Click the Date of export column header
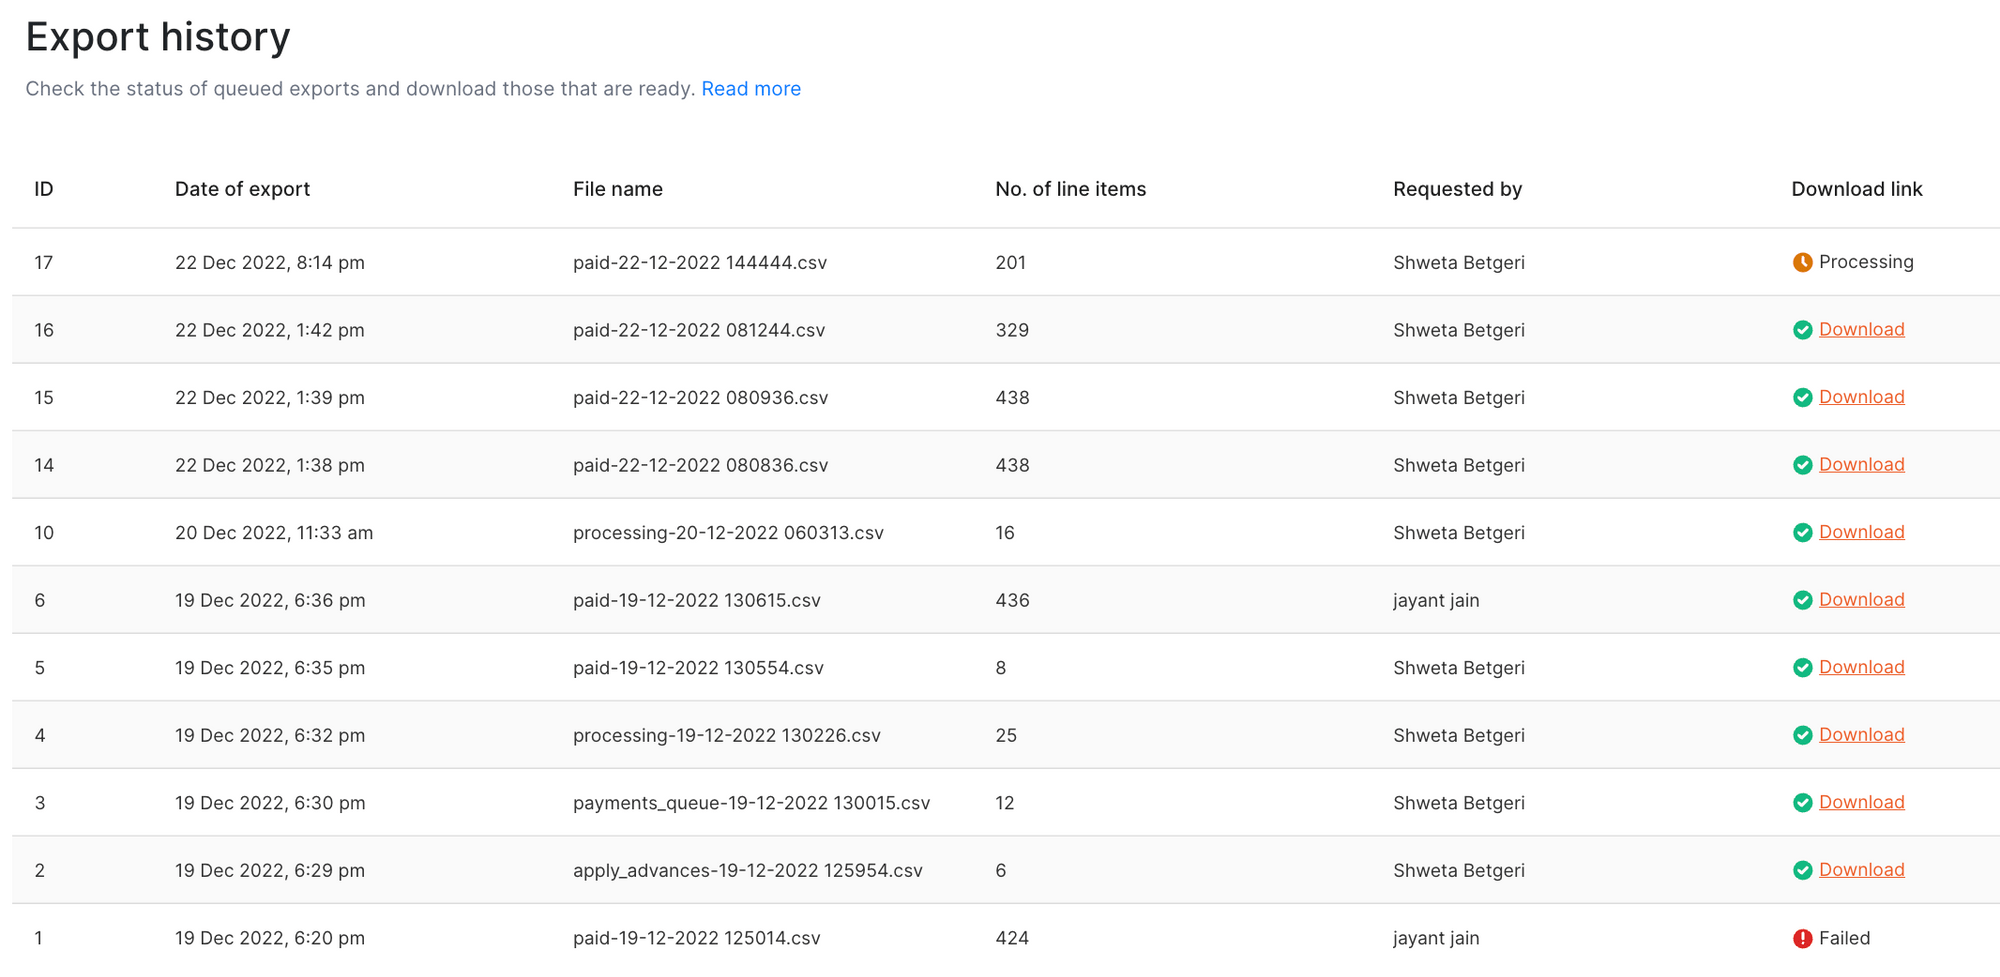 [x=242, y=189]
